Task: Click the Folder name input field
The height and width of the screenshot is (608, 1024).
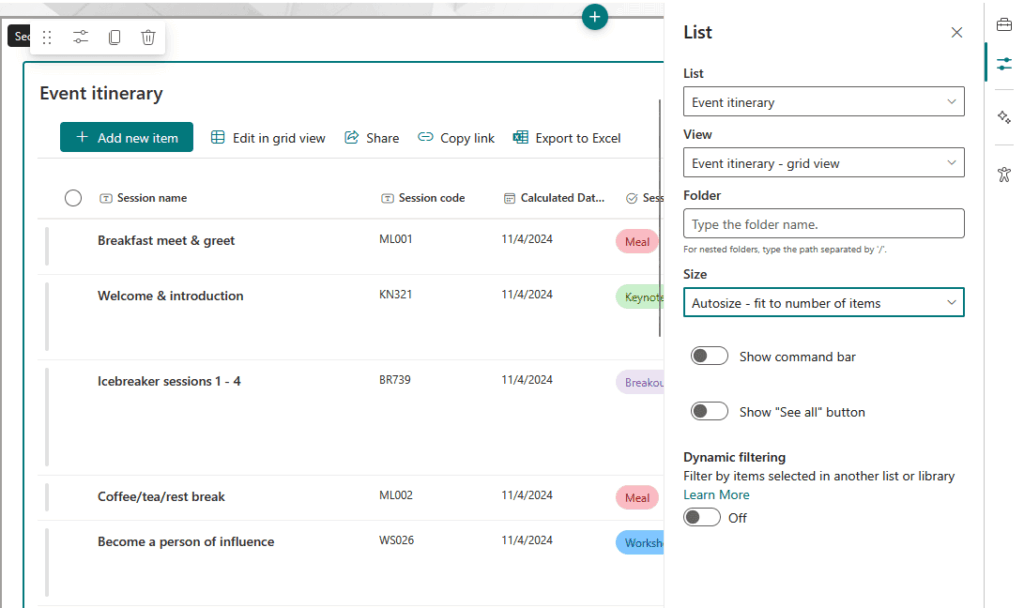Action: tap(824, 223)
